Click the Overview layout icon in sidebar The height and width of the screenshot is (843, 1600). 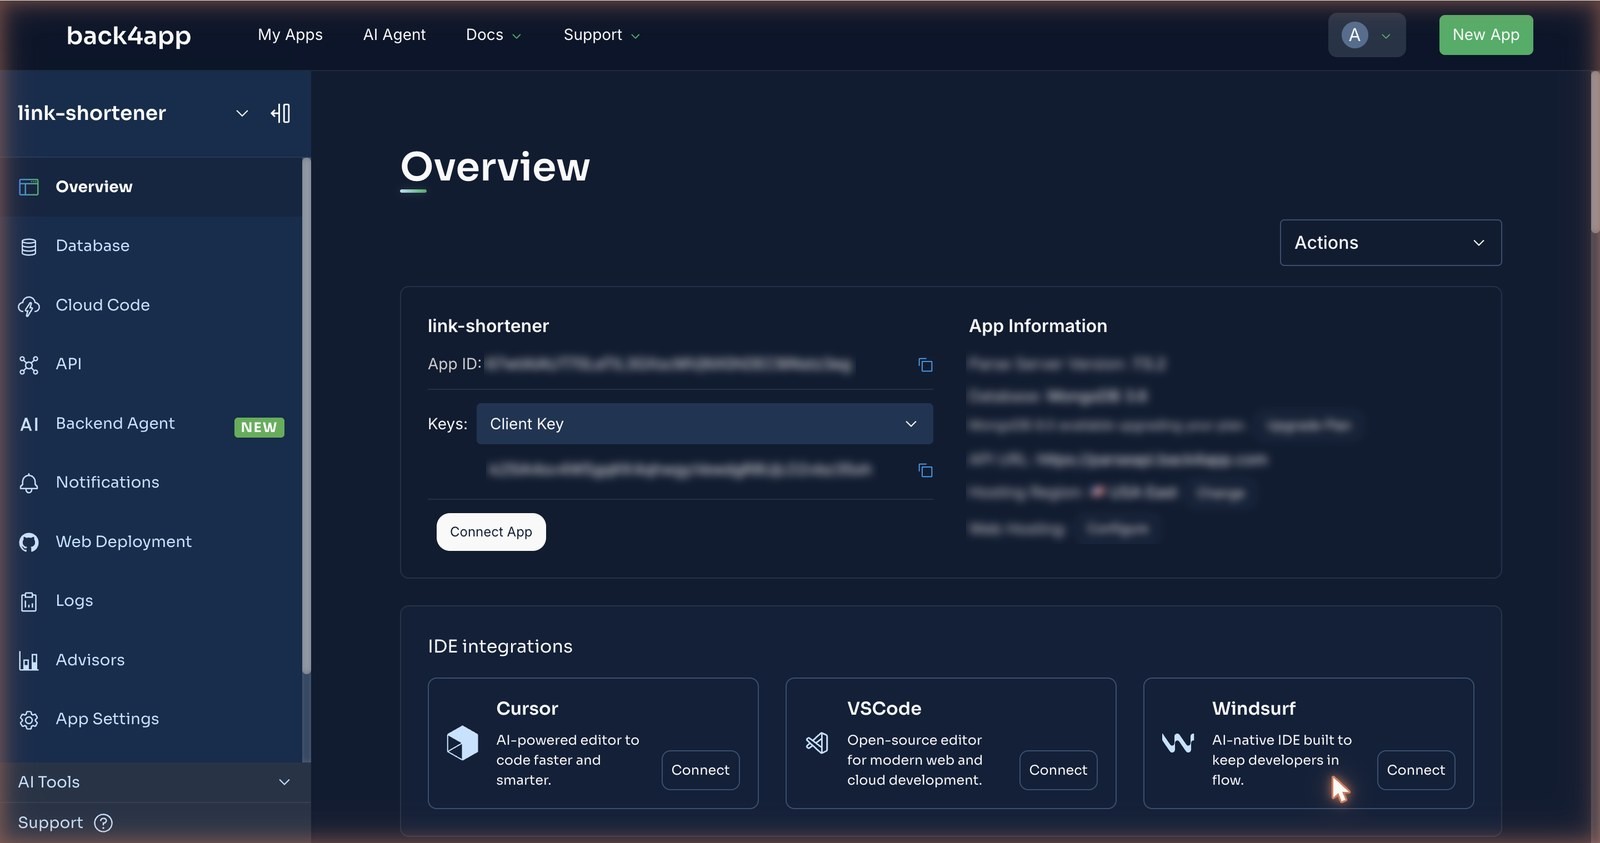tap(29, 187)
